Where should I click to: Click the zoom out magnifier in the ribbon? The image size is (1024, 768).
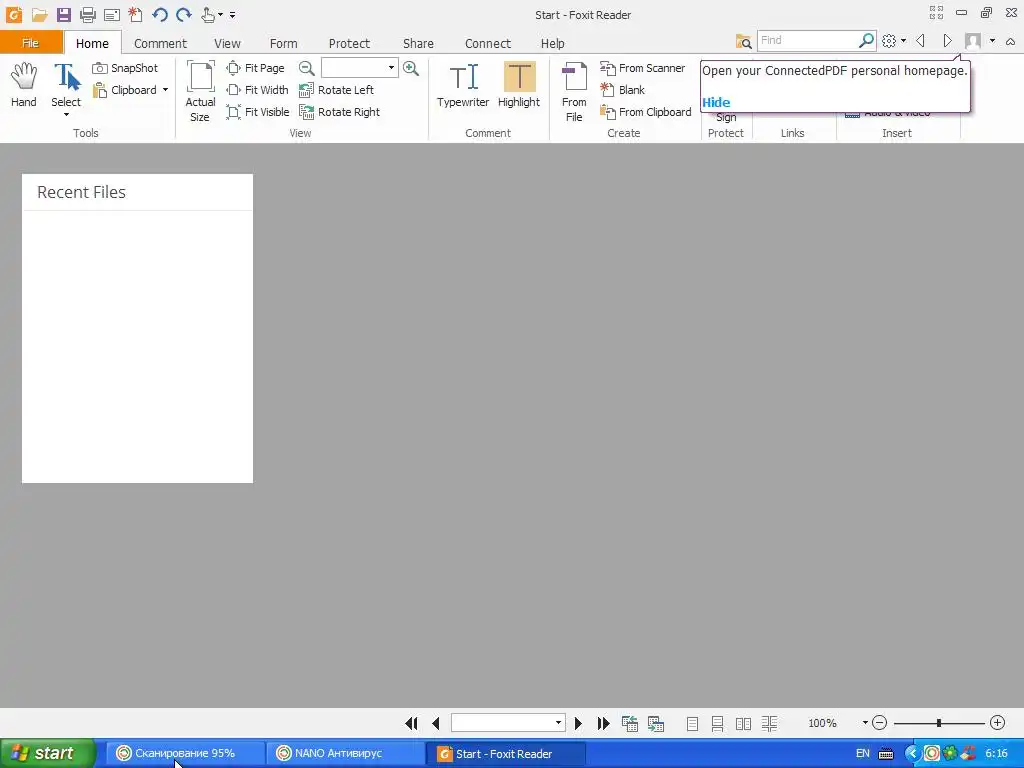pyautogui.click(x=306, y=68)
